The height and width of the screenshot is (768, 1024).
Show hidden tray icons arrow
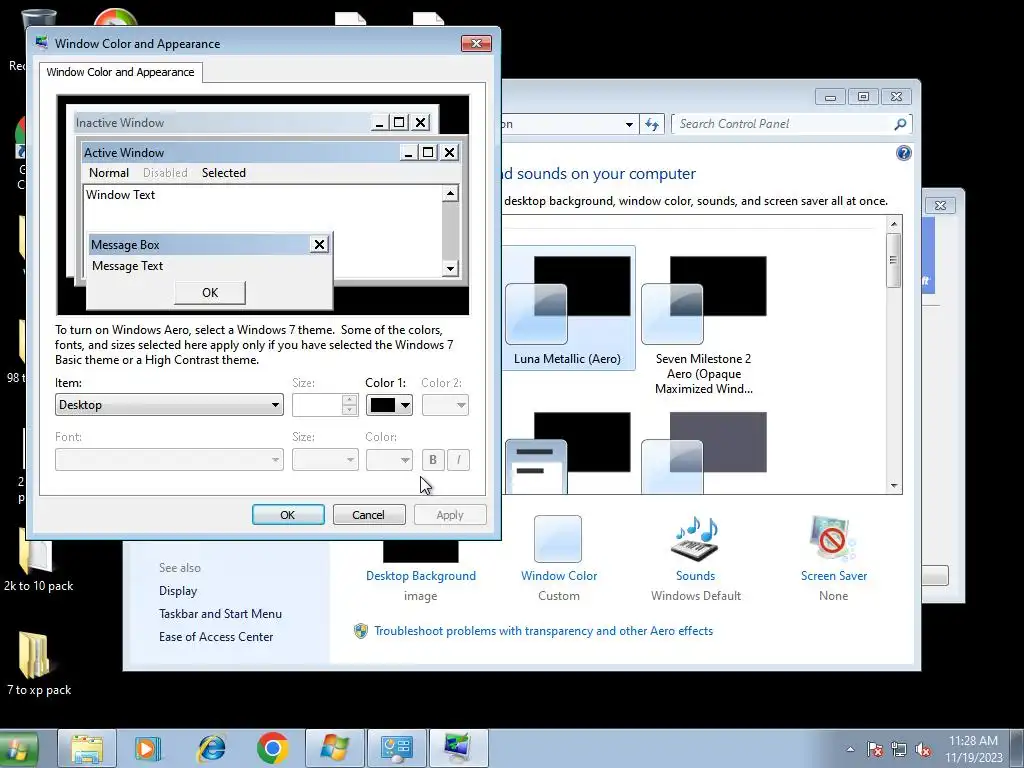pyautogui.click(x=850, y=749)
